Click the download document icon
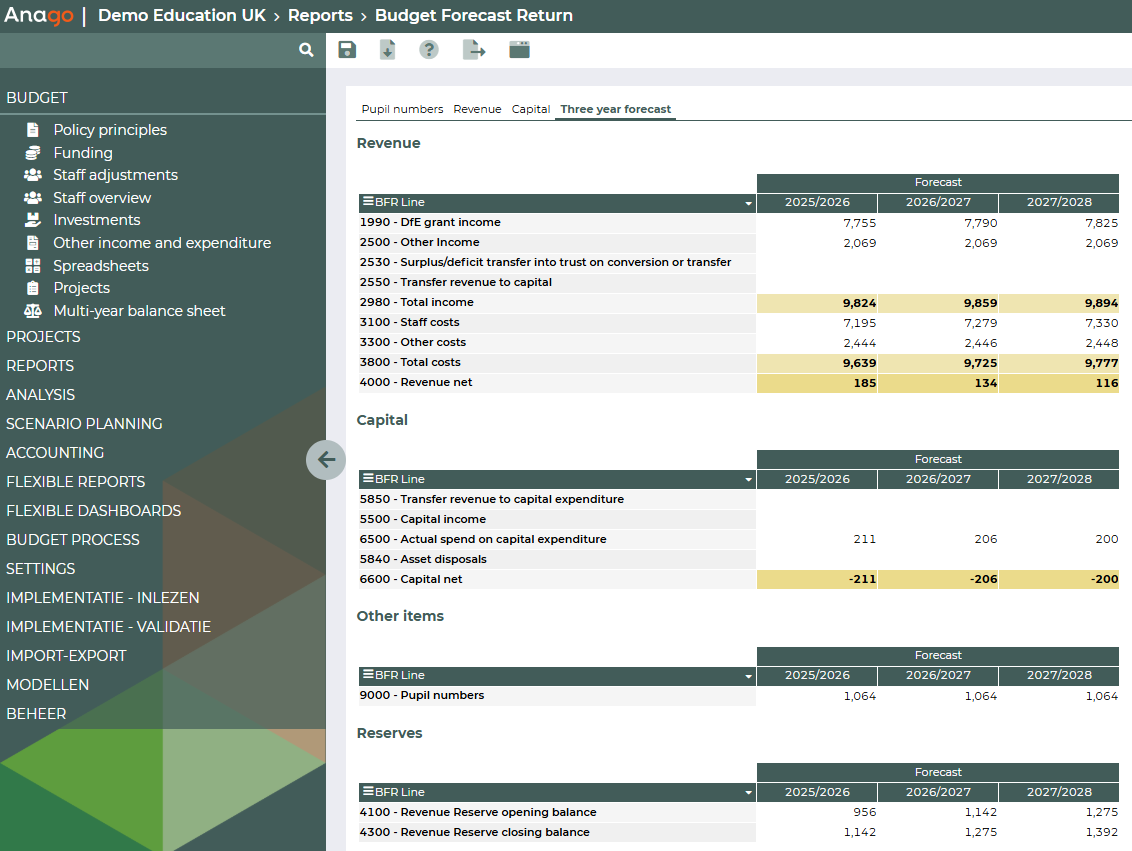This screenshot has width=1132, height=851. tap(388, 50)
